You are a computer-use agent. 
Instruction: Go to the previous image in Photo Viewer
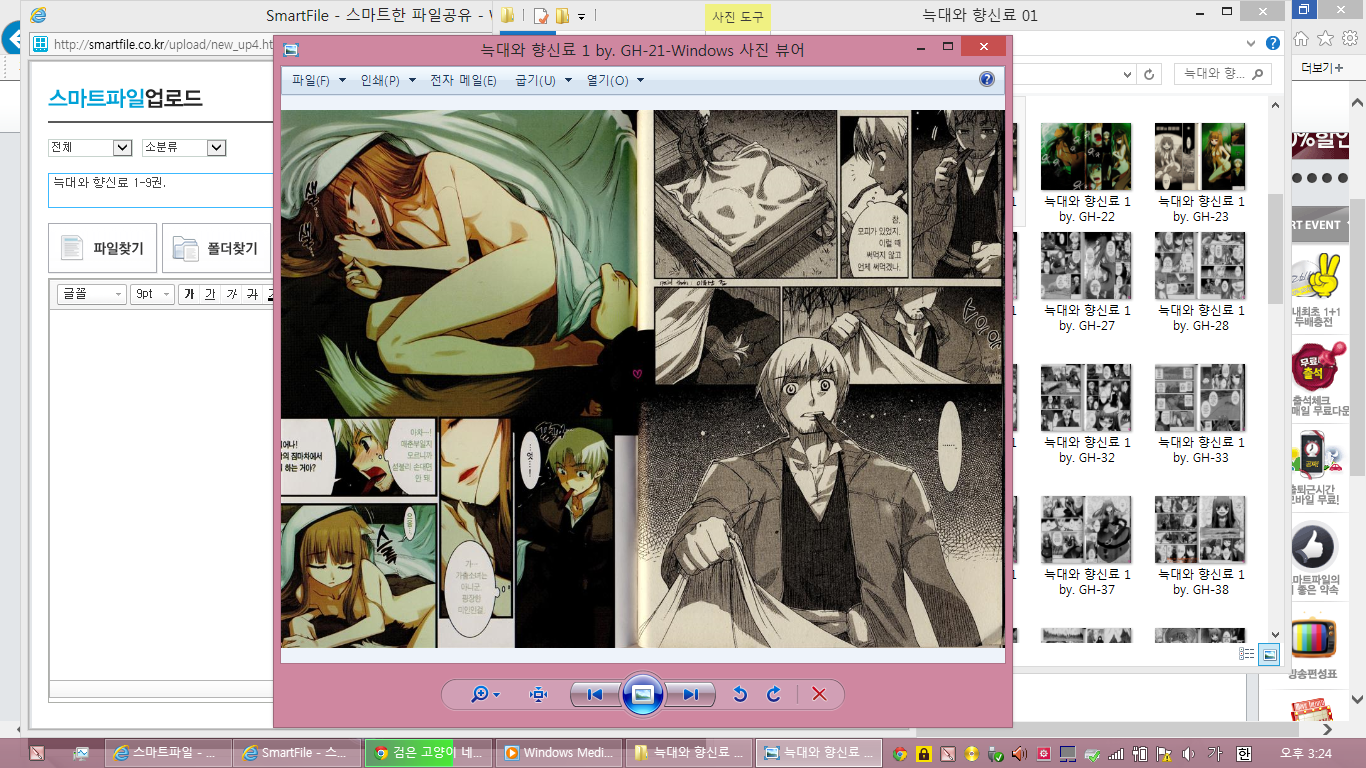click(x=594, y=694)
